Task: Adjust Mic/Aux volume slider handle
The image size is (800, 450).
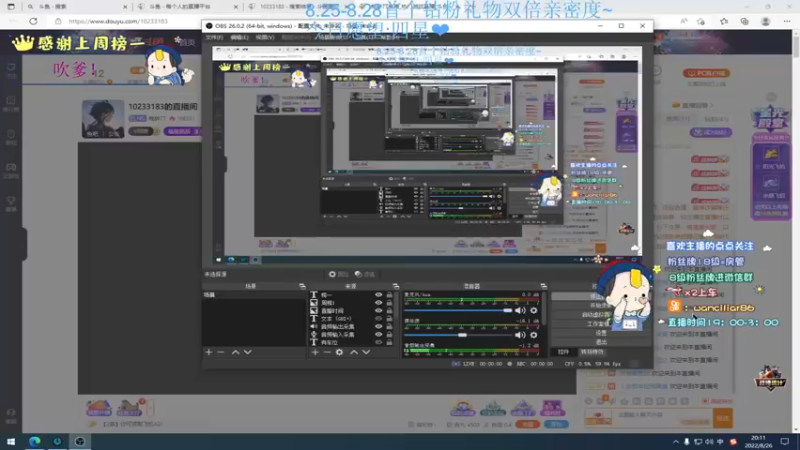Action: pos(508,310)
